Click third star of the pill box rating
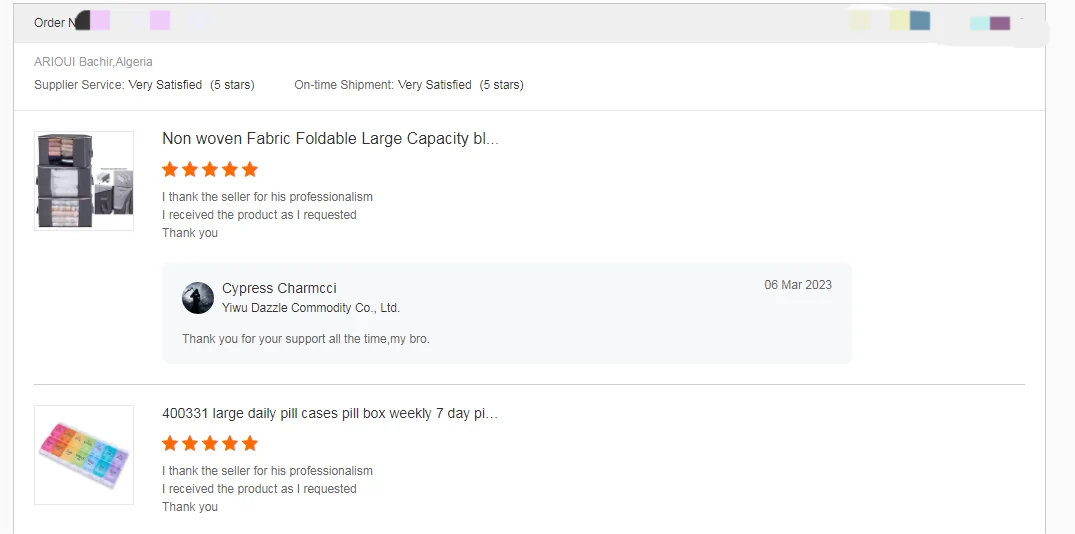The width and height of the screenshot is (1075, 534). 210,443
